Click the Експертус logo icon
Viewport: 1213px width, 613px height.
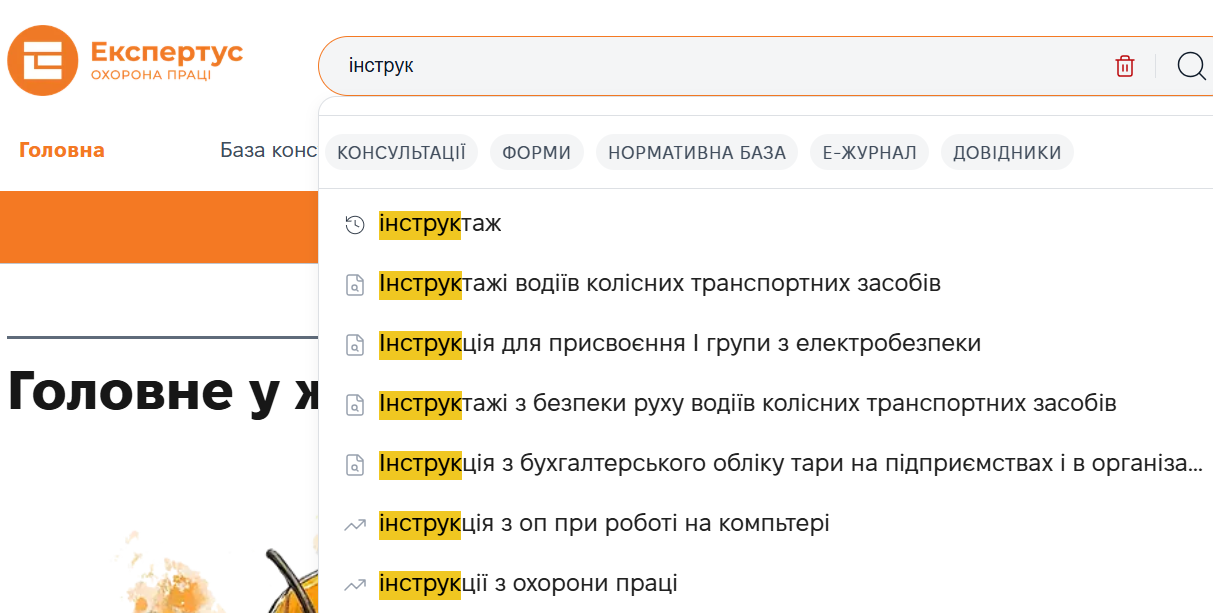tap(42, 60)
